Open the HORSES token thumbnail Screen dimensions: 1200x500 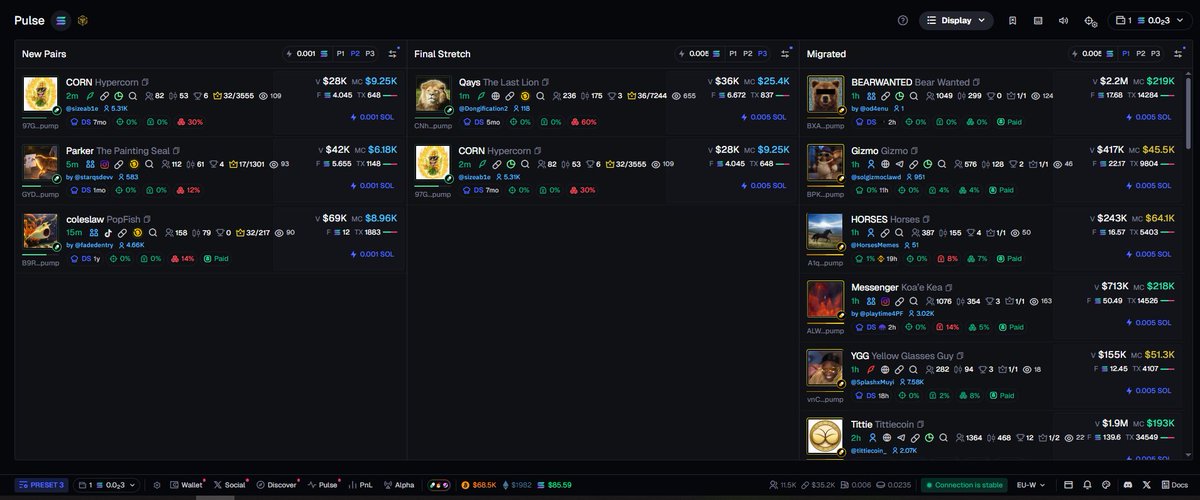[x=824, y=232]
